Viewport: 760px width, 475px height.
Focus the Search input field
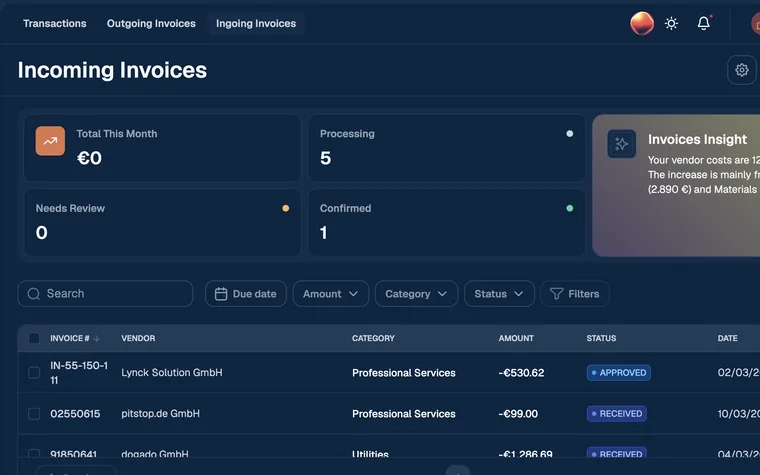[x=105, y=294]
